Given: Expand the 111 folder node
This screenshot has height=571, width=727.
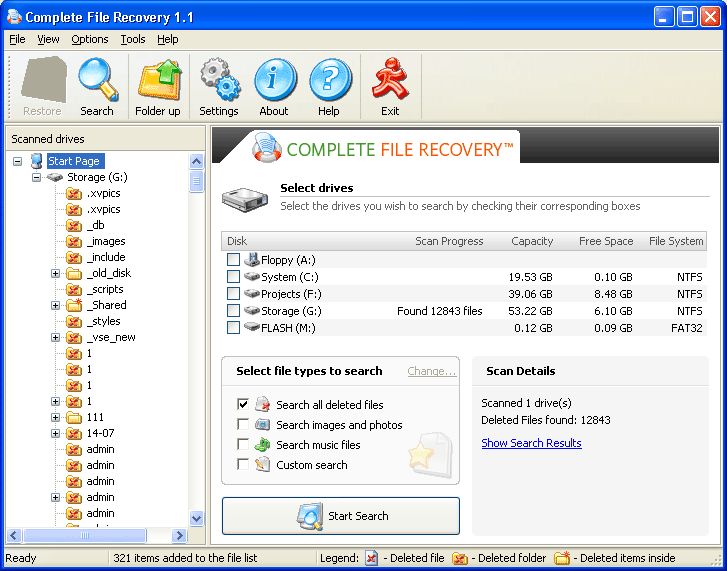Looking at the screenshot, I should 55,418.
